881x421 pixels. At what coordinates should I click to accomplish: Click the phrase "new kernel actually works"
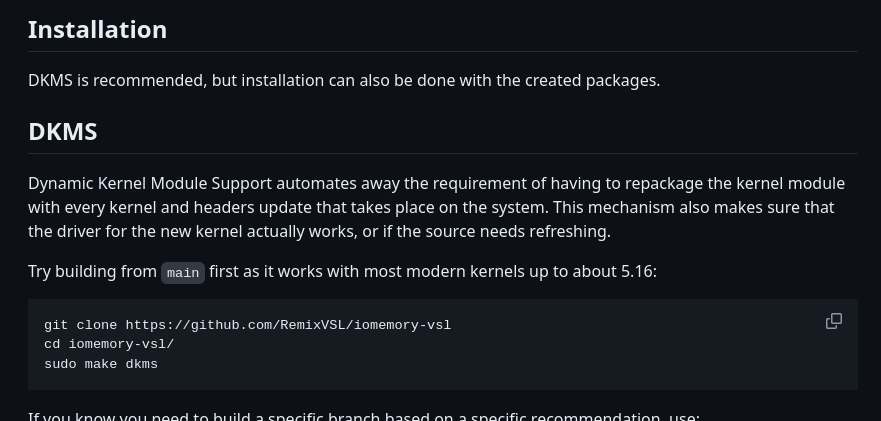(x=259, y=232)
